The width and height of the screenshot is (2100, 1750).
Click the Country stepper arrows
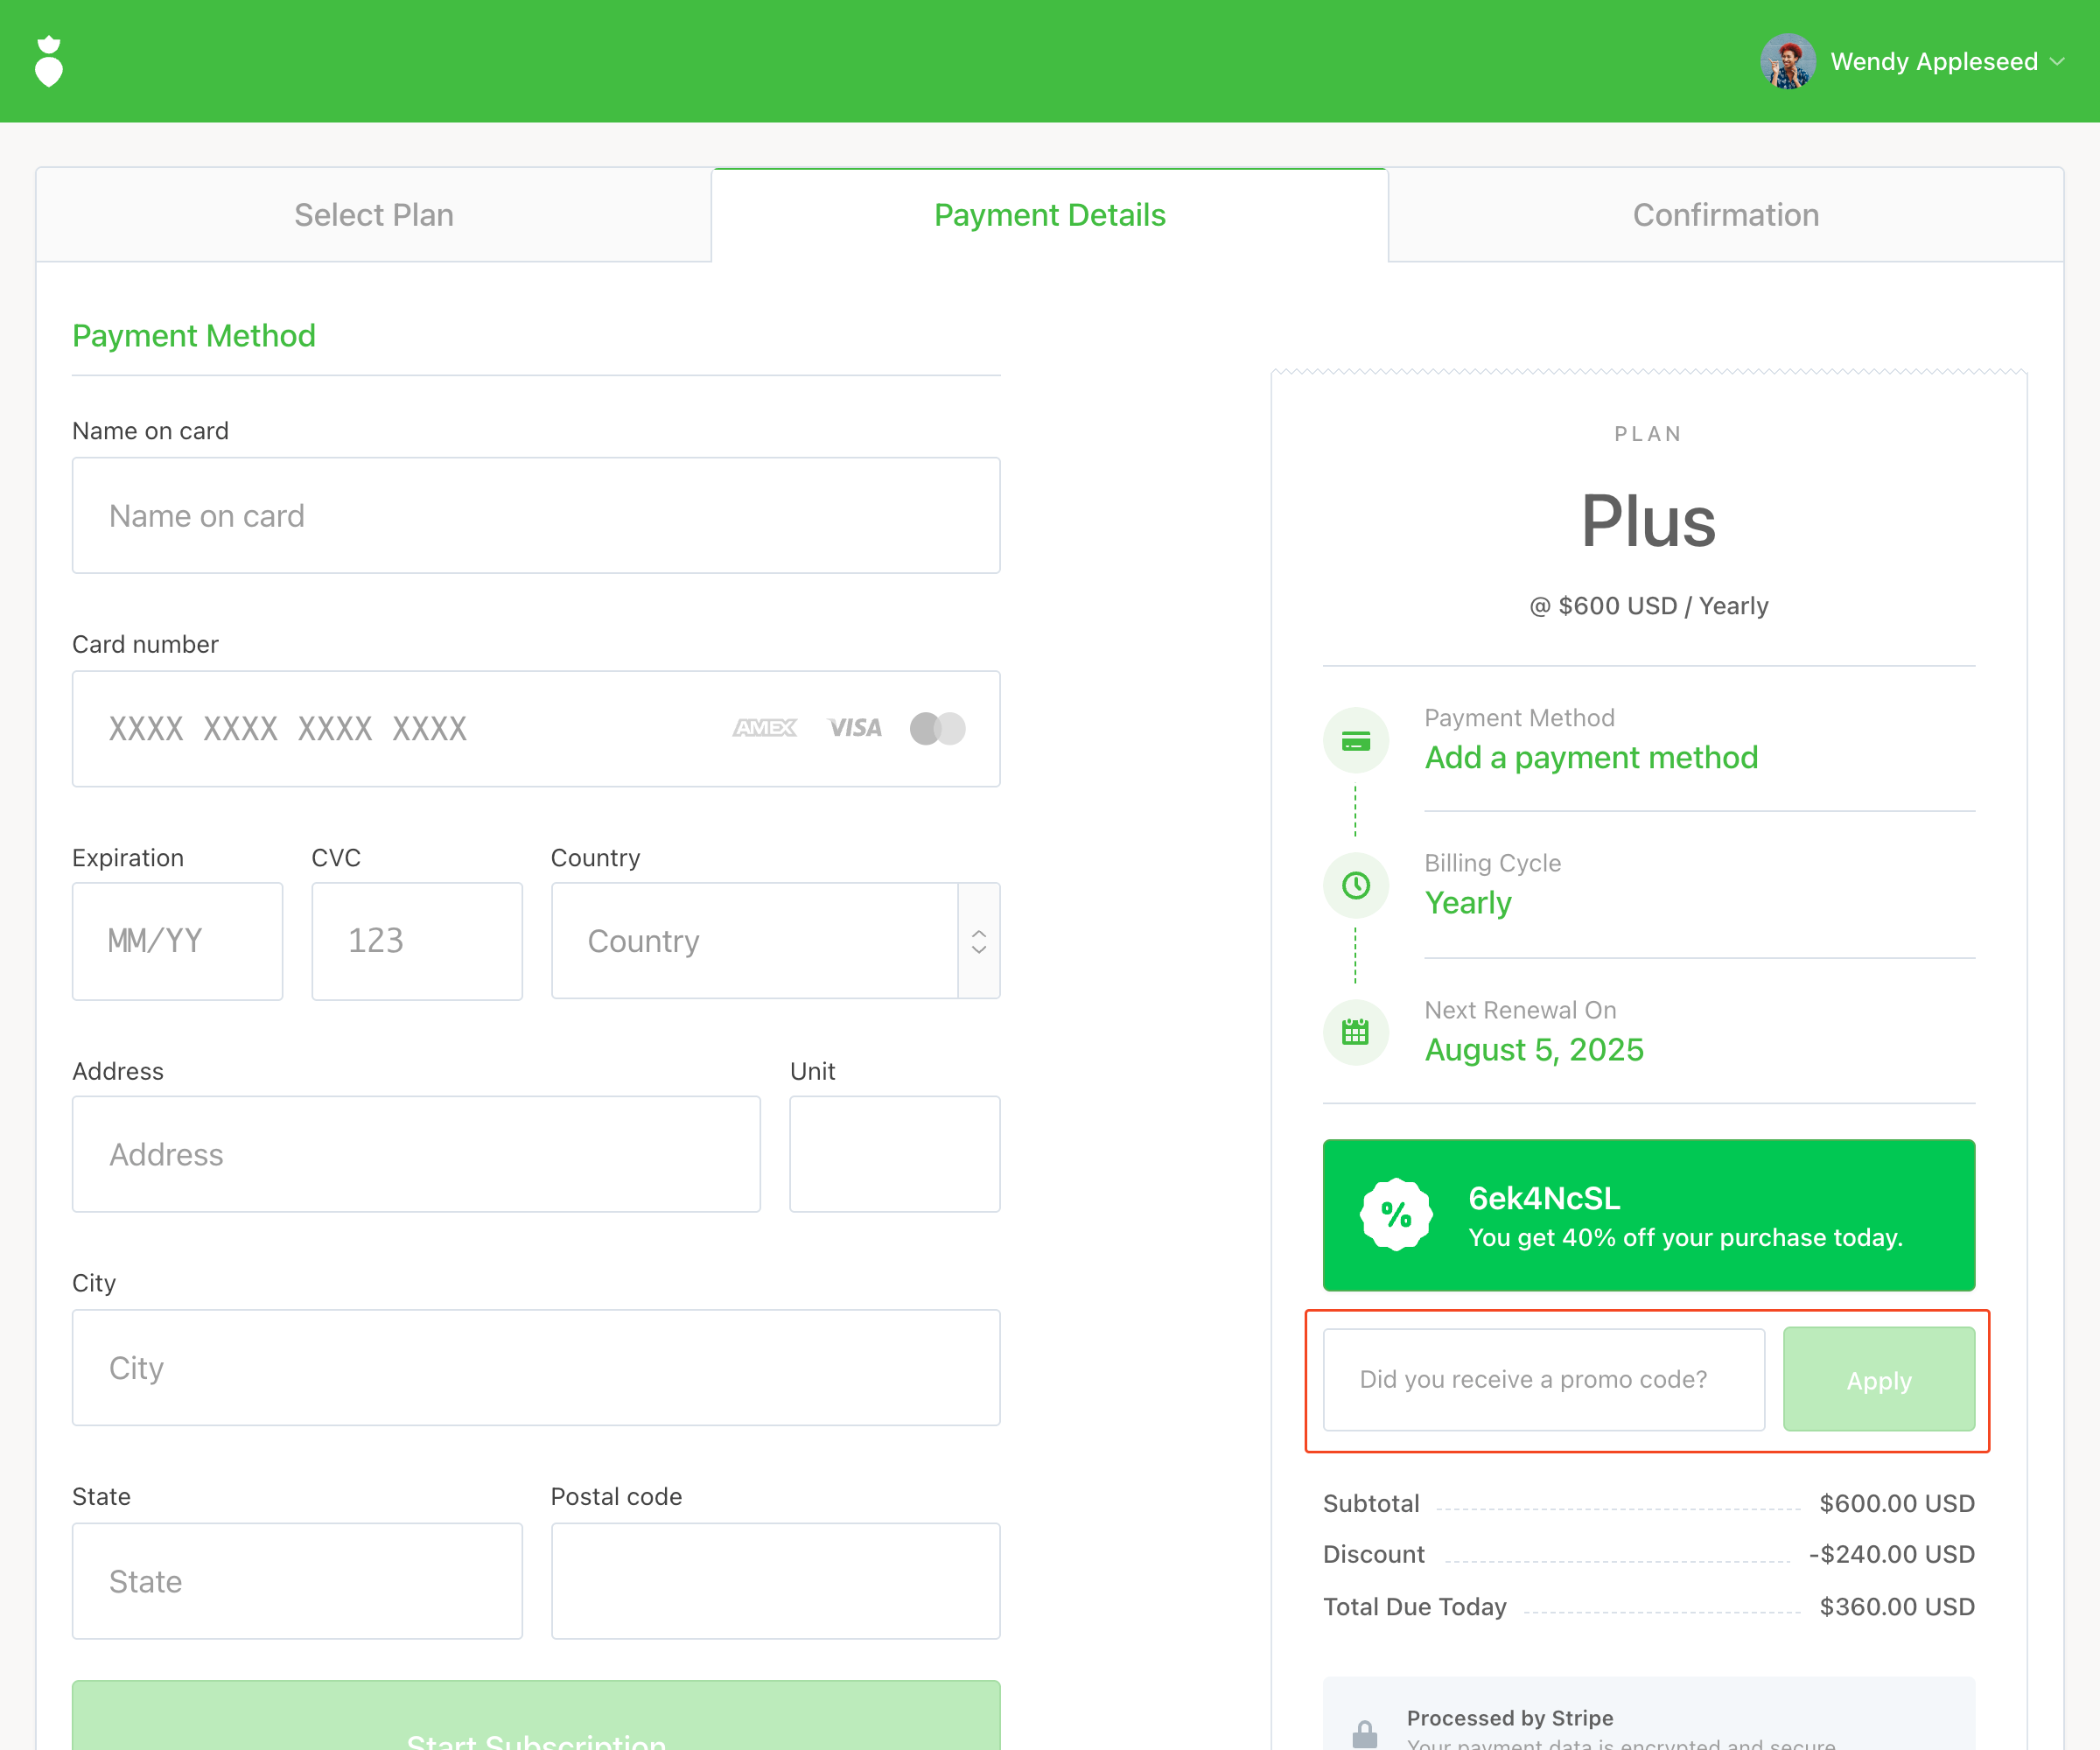979,941
